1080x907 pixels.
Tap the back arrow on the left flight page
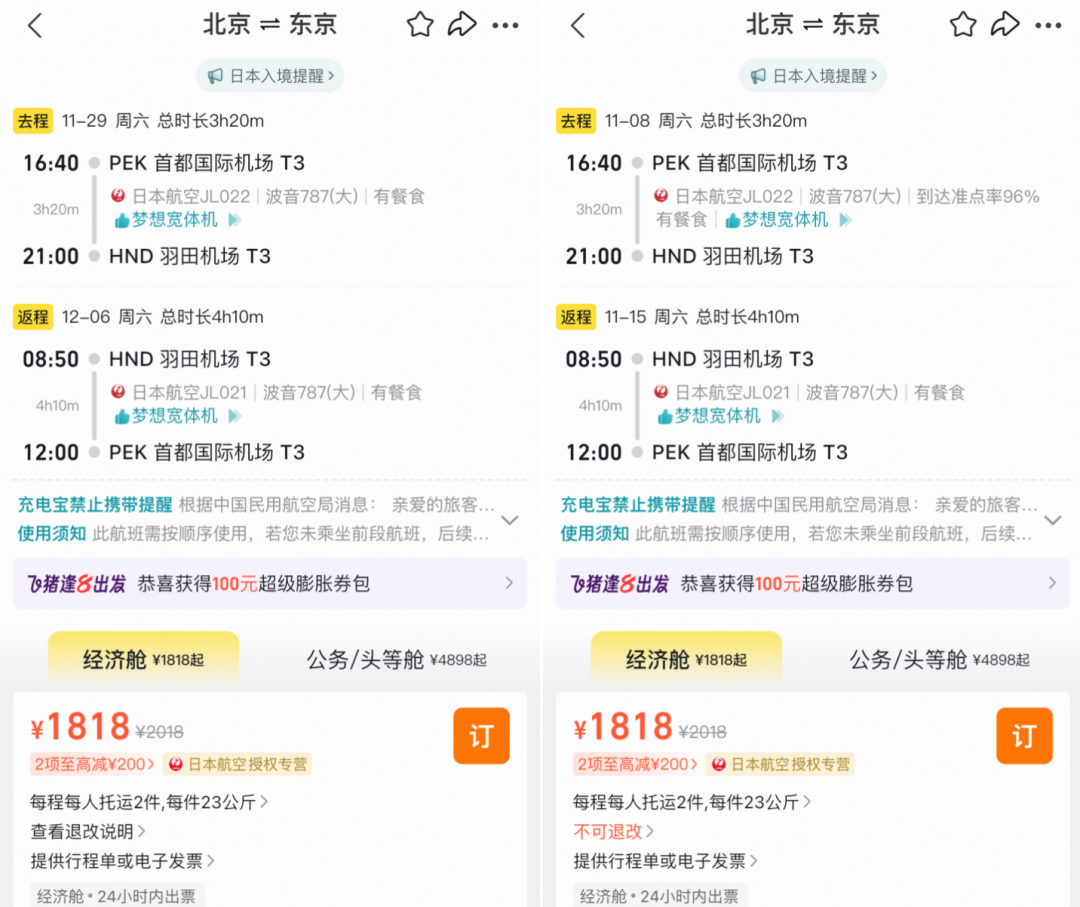[x=35, y=24]
